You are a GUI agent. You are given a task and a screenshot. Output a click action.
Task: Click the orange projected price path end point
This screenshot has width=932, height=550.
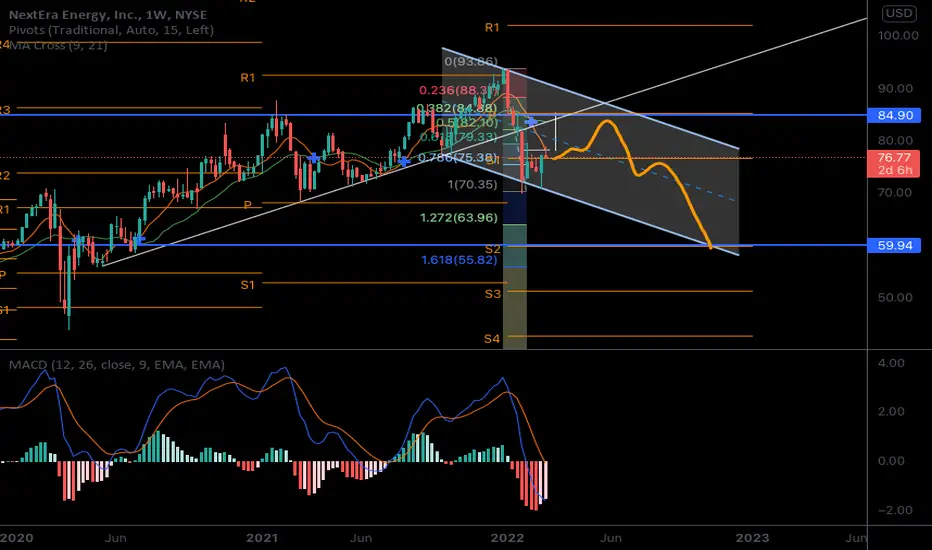click(x=710, y=246)
